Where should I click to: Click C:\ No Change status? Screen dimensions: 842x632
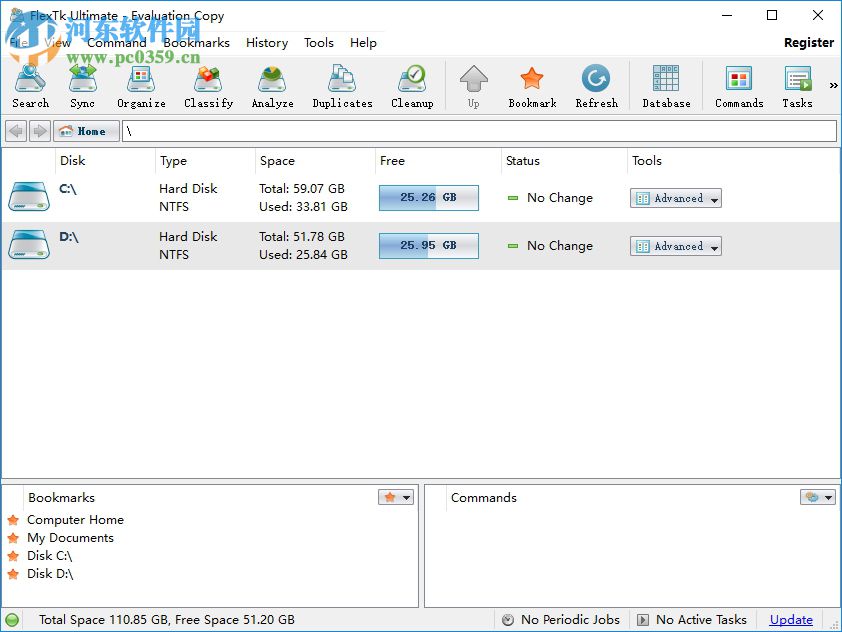[x=550, y=198]
